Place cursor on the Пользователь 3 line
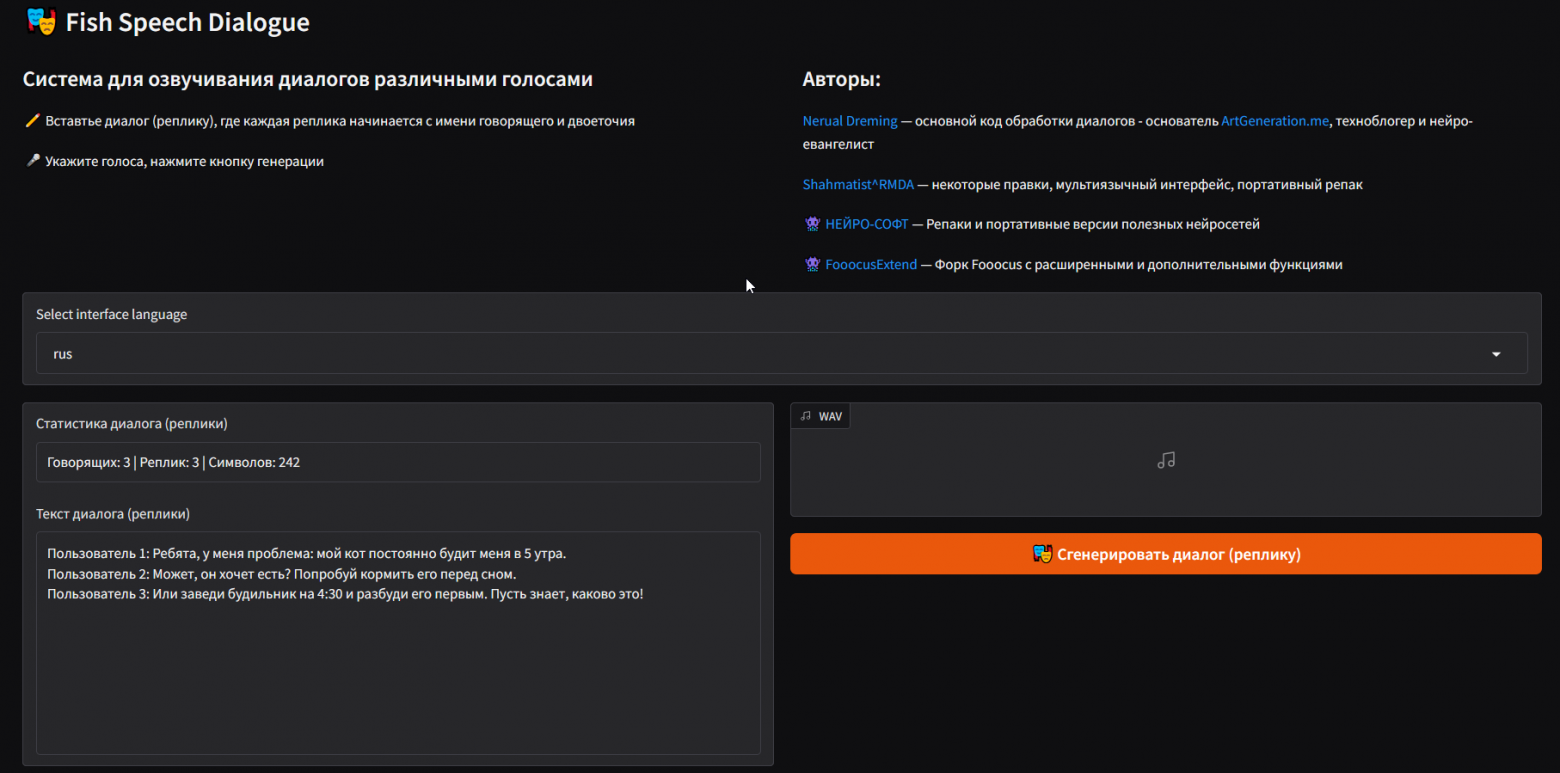The height and width of the screenshot is (773, 1560). point(345,594)
